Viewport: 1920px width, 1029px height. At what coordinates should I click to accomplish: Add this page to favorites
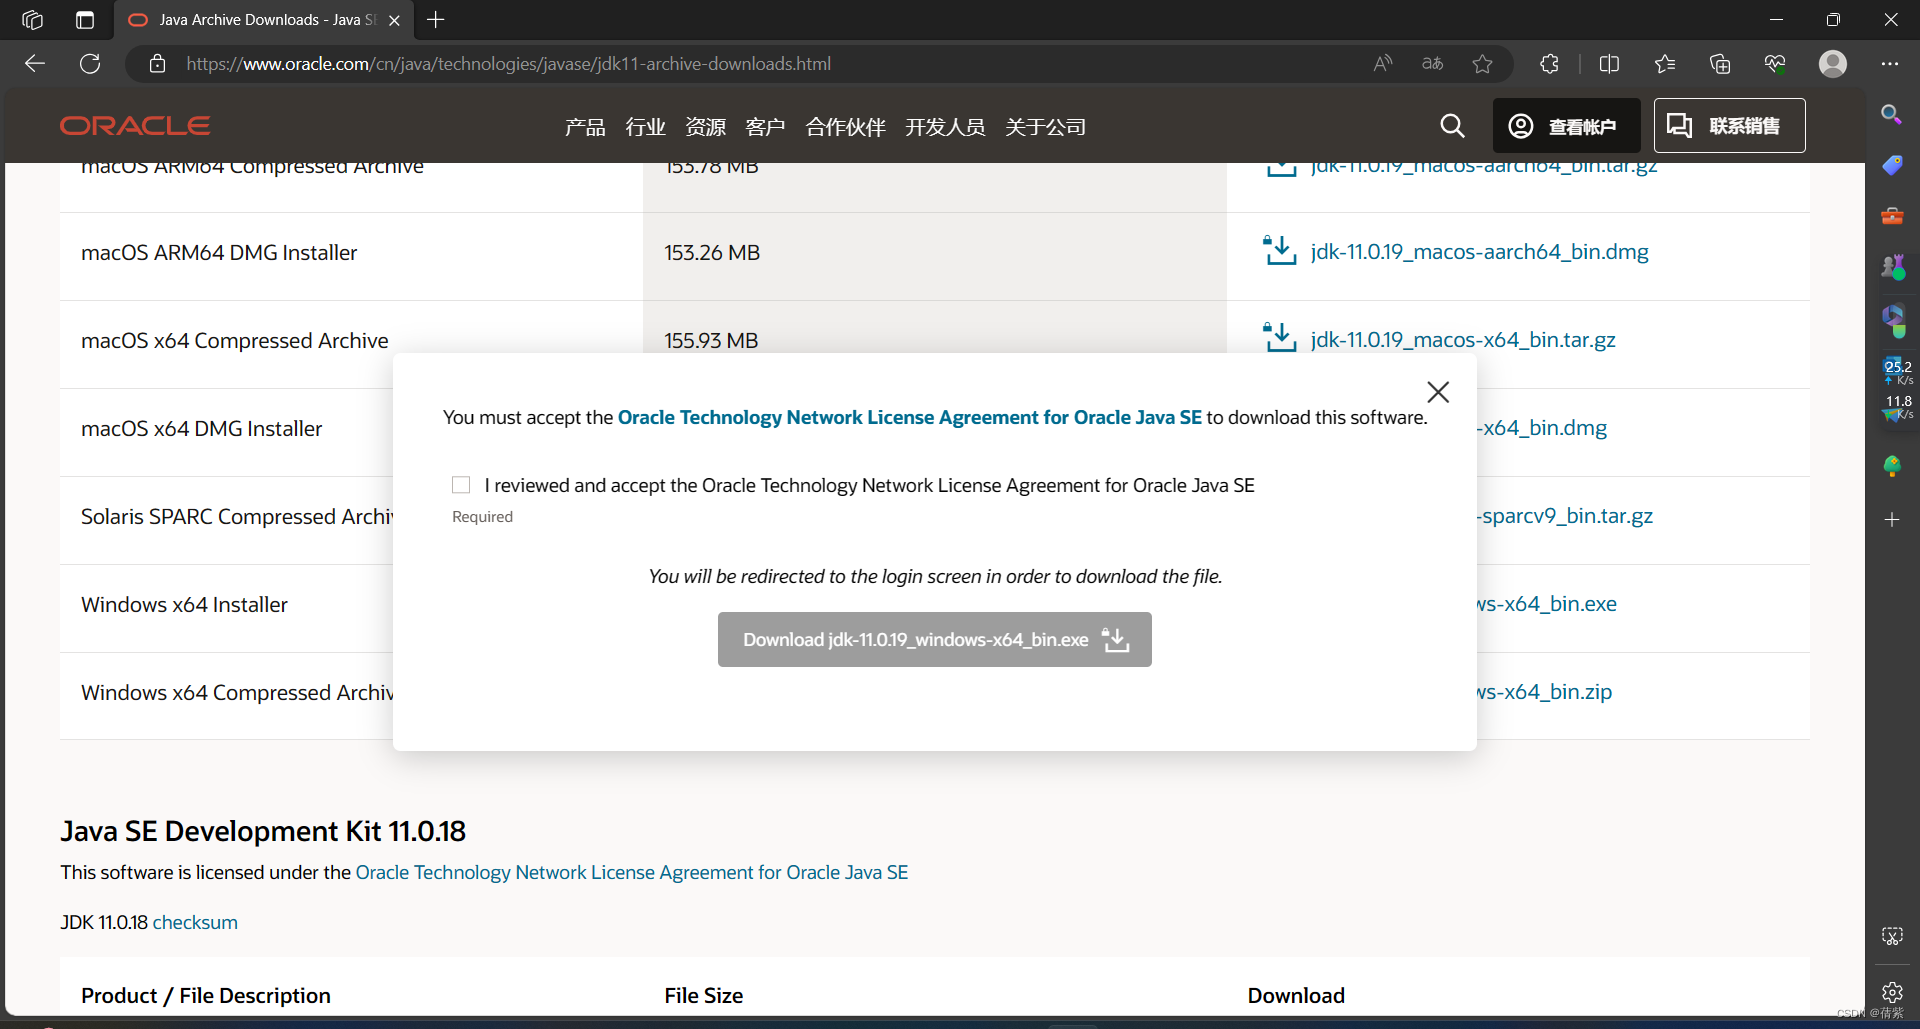1482,64
